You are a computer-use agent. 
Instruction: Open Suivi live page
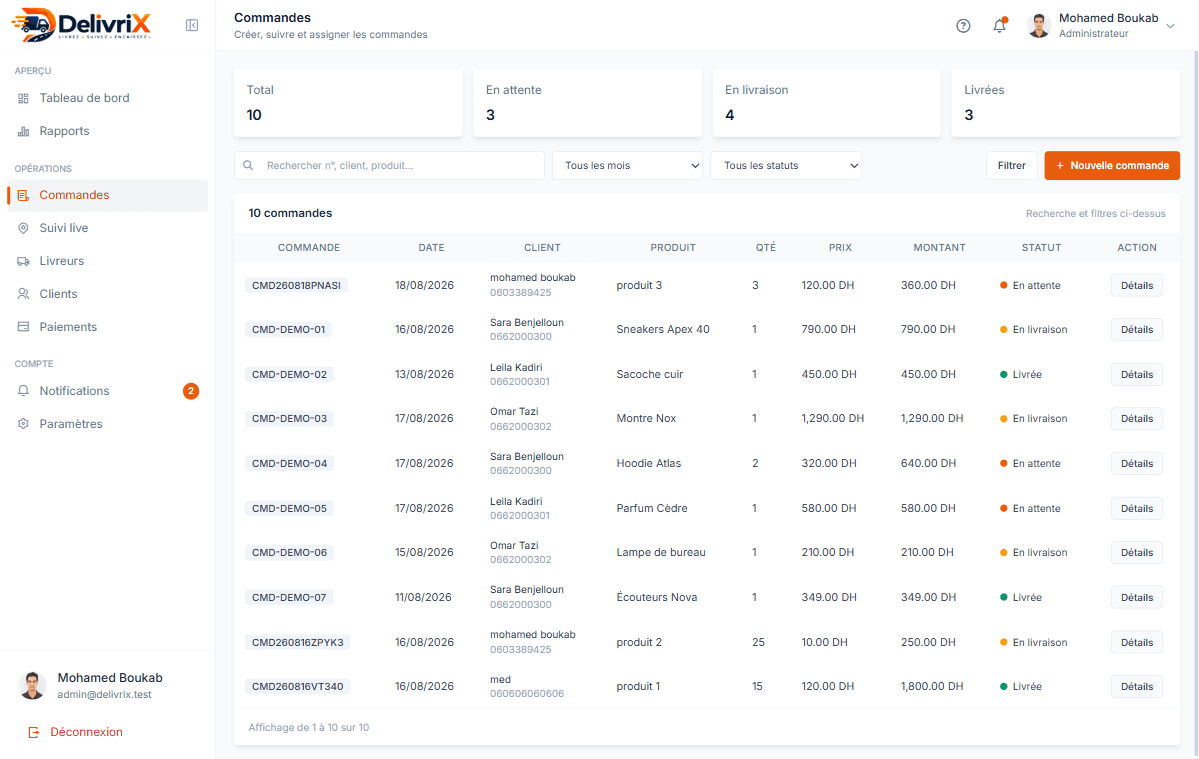[x=107, y=229]
